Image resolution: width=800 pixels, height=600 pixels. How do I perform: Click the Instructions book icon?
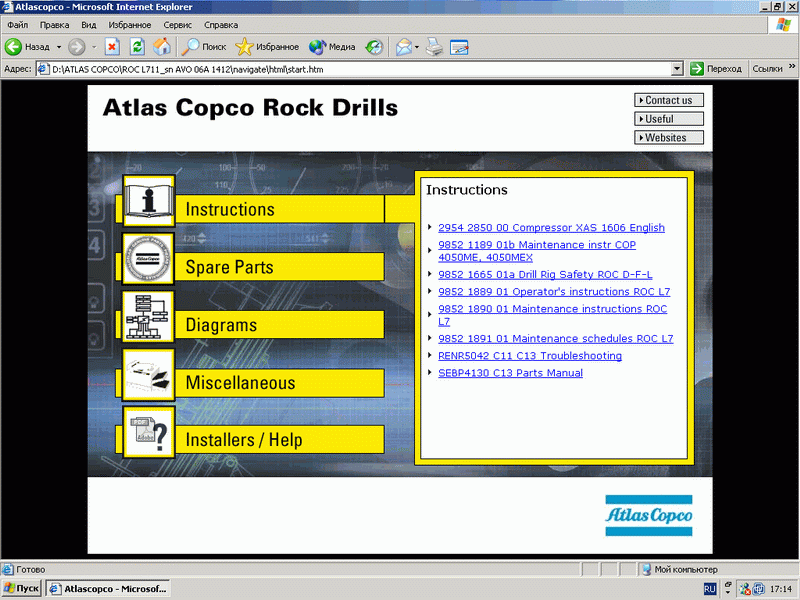click(148, 201)
